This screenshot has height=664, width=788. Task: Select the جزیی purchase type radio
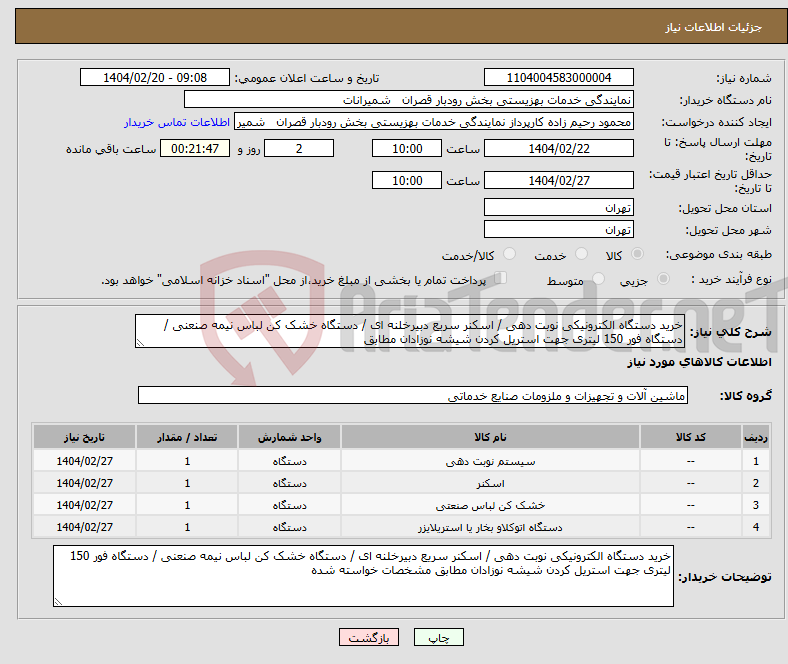[x=663, y=278]
